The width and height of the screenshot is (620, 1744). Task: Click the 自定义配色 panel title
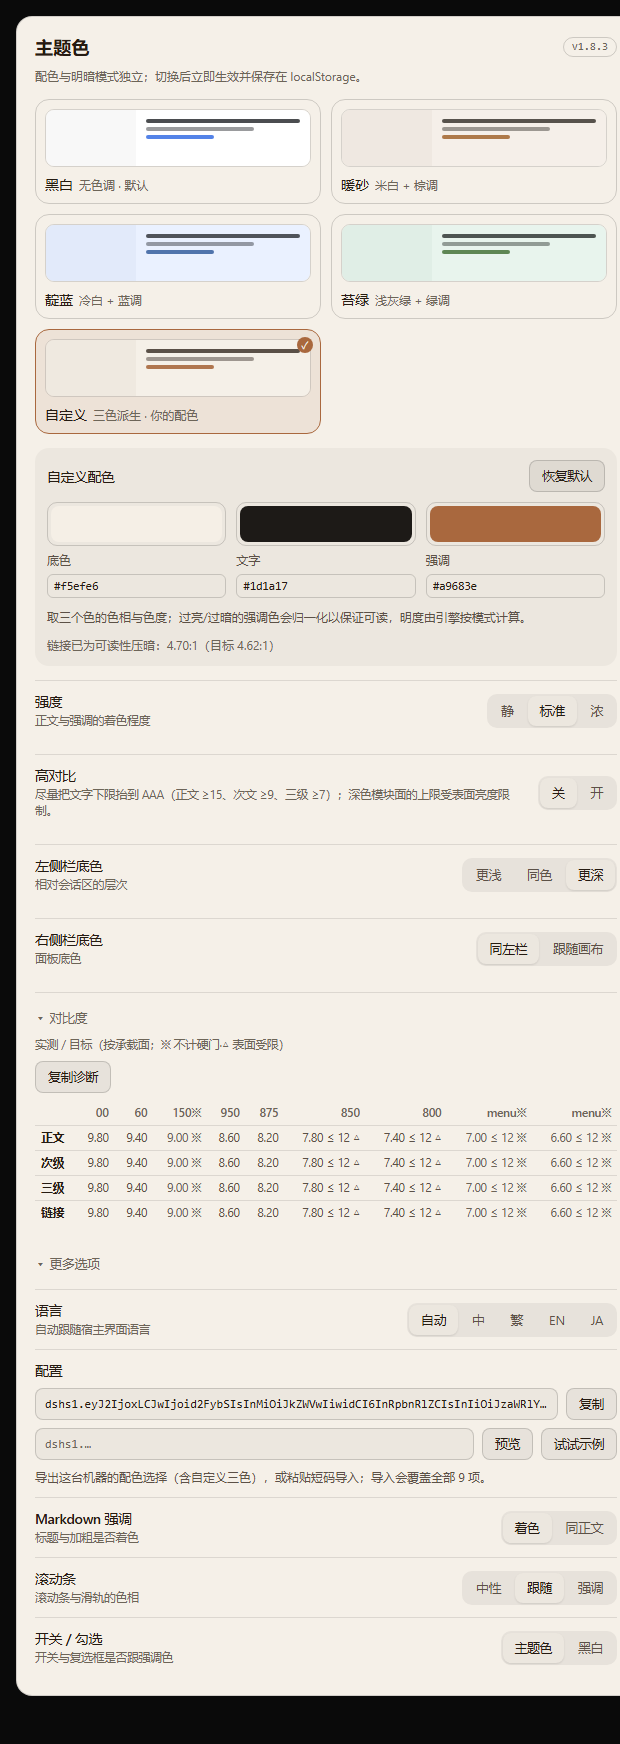(81, 477)
